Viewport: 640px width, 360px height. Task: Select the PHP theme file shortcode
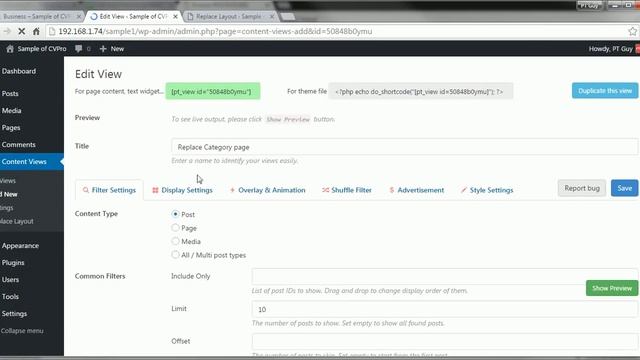(420, 91)
